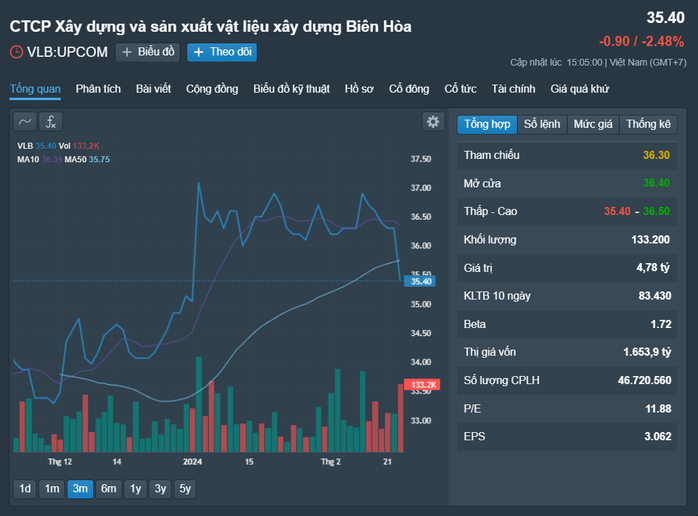Image resolution: width=698 pixels, height=516 pixels.
Task: Click the blue 35.40 price marker on axis
Action: [420, 281]
